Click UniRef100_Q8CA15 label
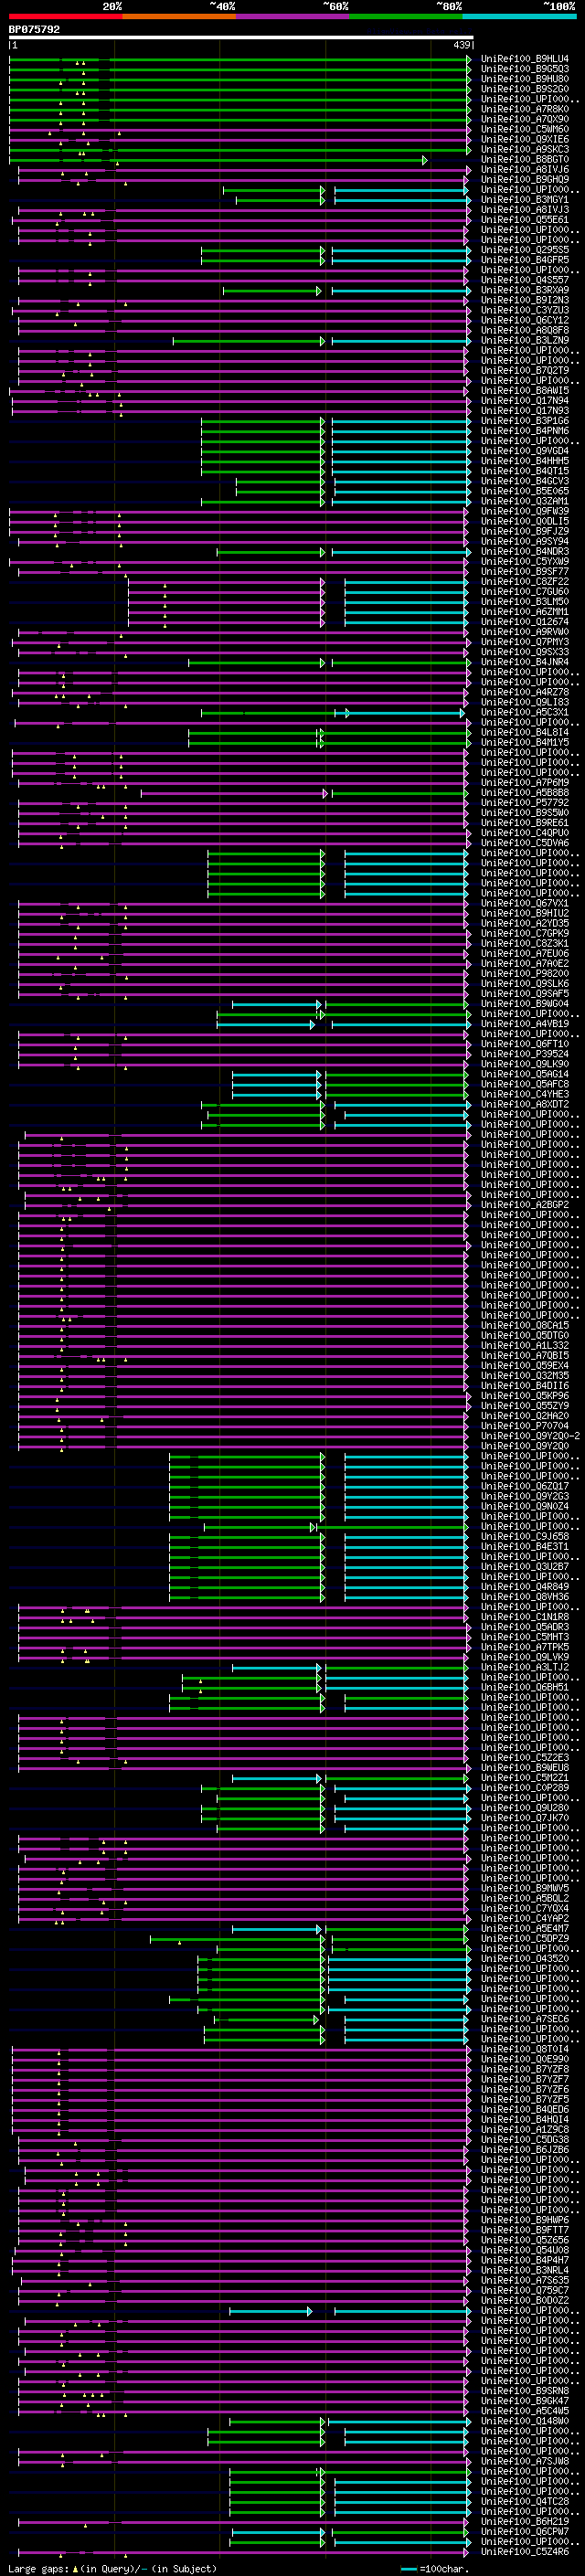Screen dimensions: 585x2576 tap(524, 1326)
